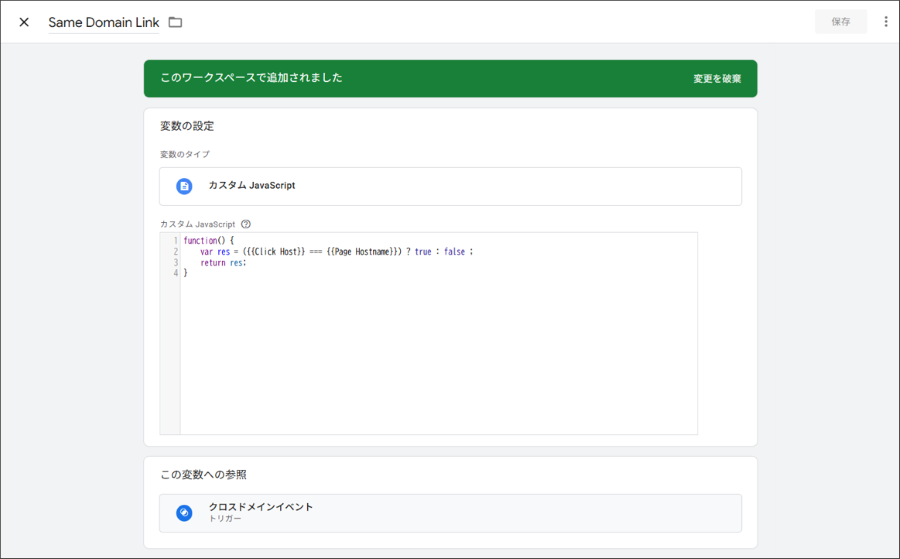Click code line 1 with function() {
The width and height of the screenshot is (900, 559).
pos(209,240)
